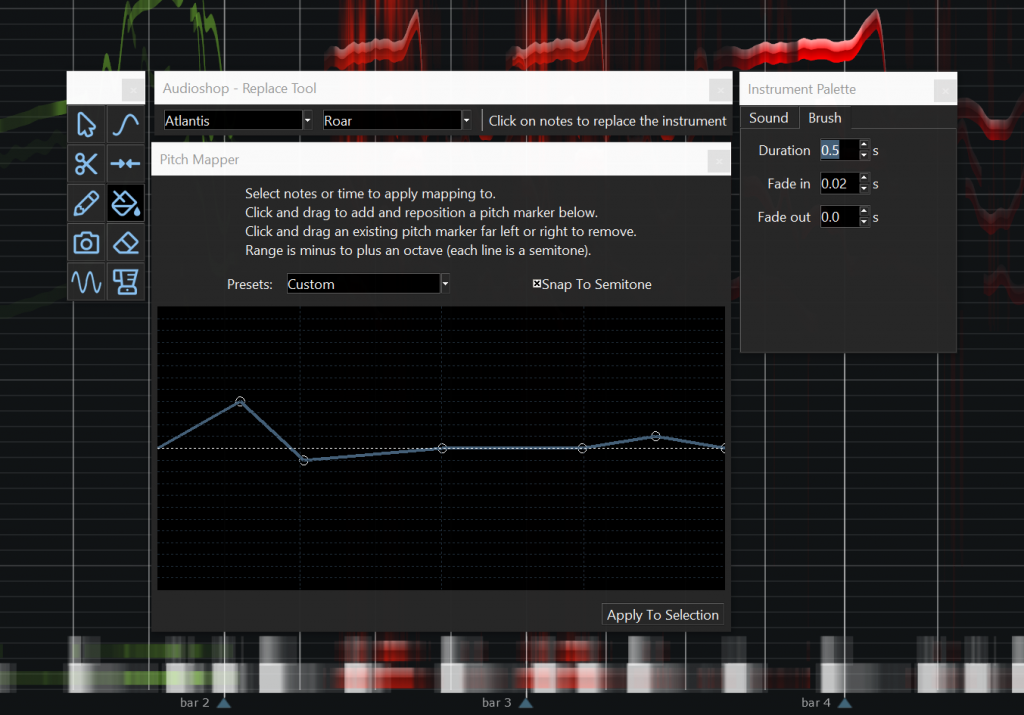Close the Instrument Palette panel

944,90
